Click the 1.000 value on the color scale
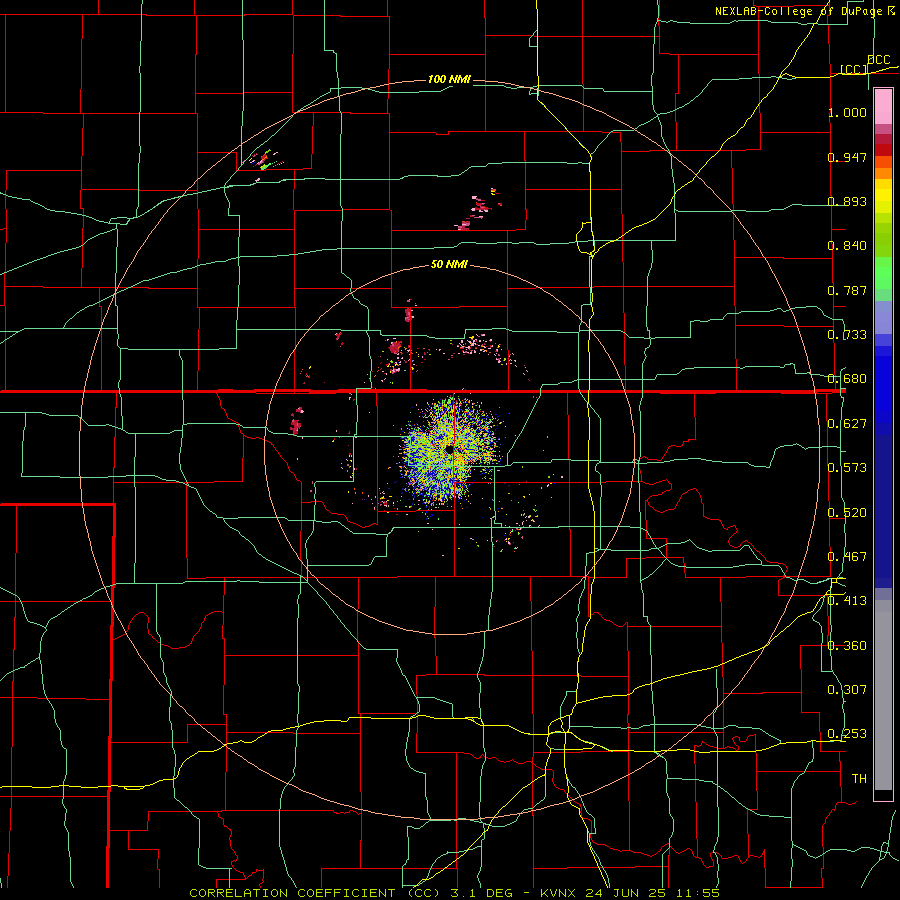This screenshot has height=900, width=900. (847, 112)
